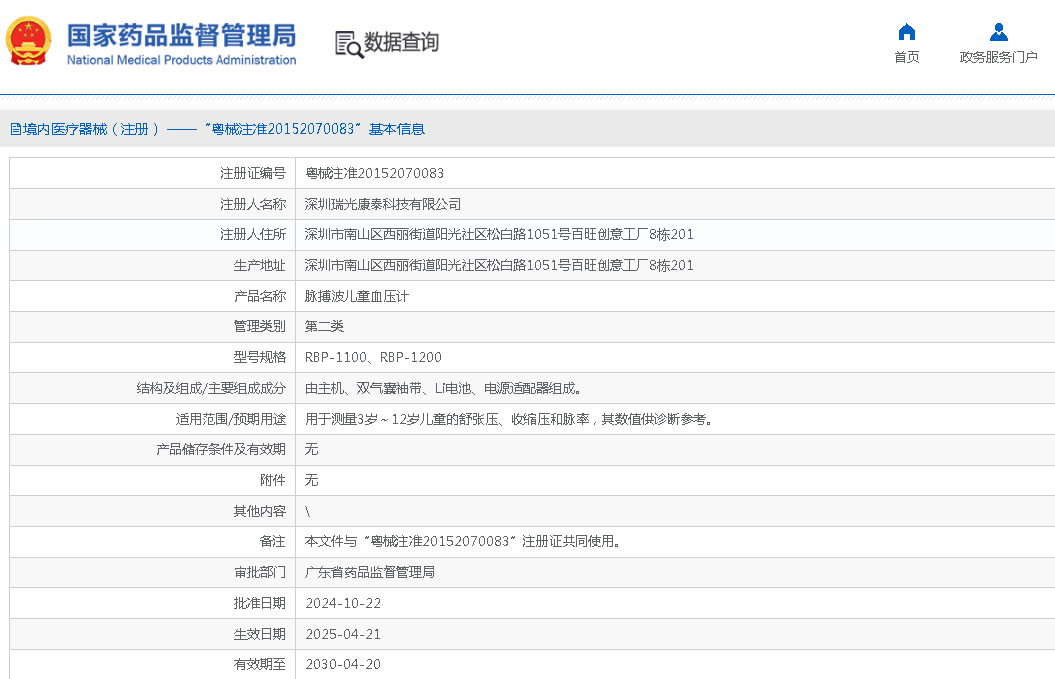Image resolution: width=1055 pixels, height=679 pixels.
Task: Click the 数据查询 magnifier document icon
Action: pos(348,44)
